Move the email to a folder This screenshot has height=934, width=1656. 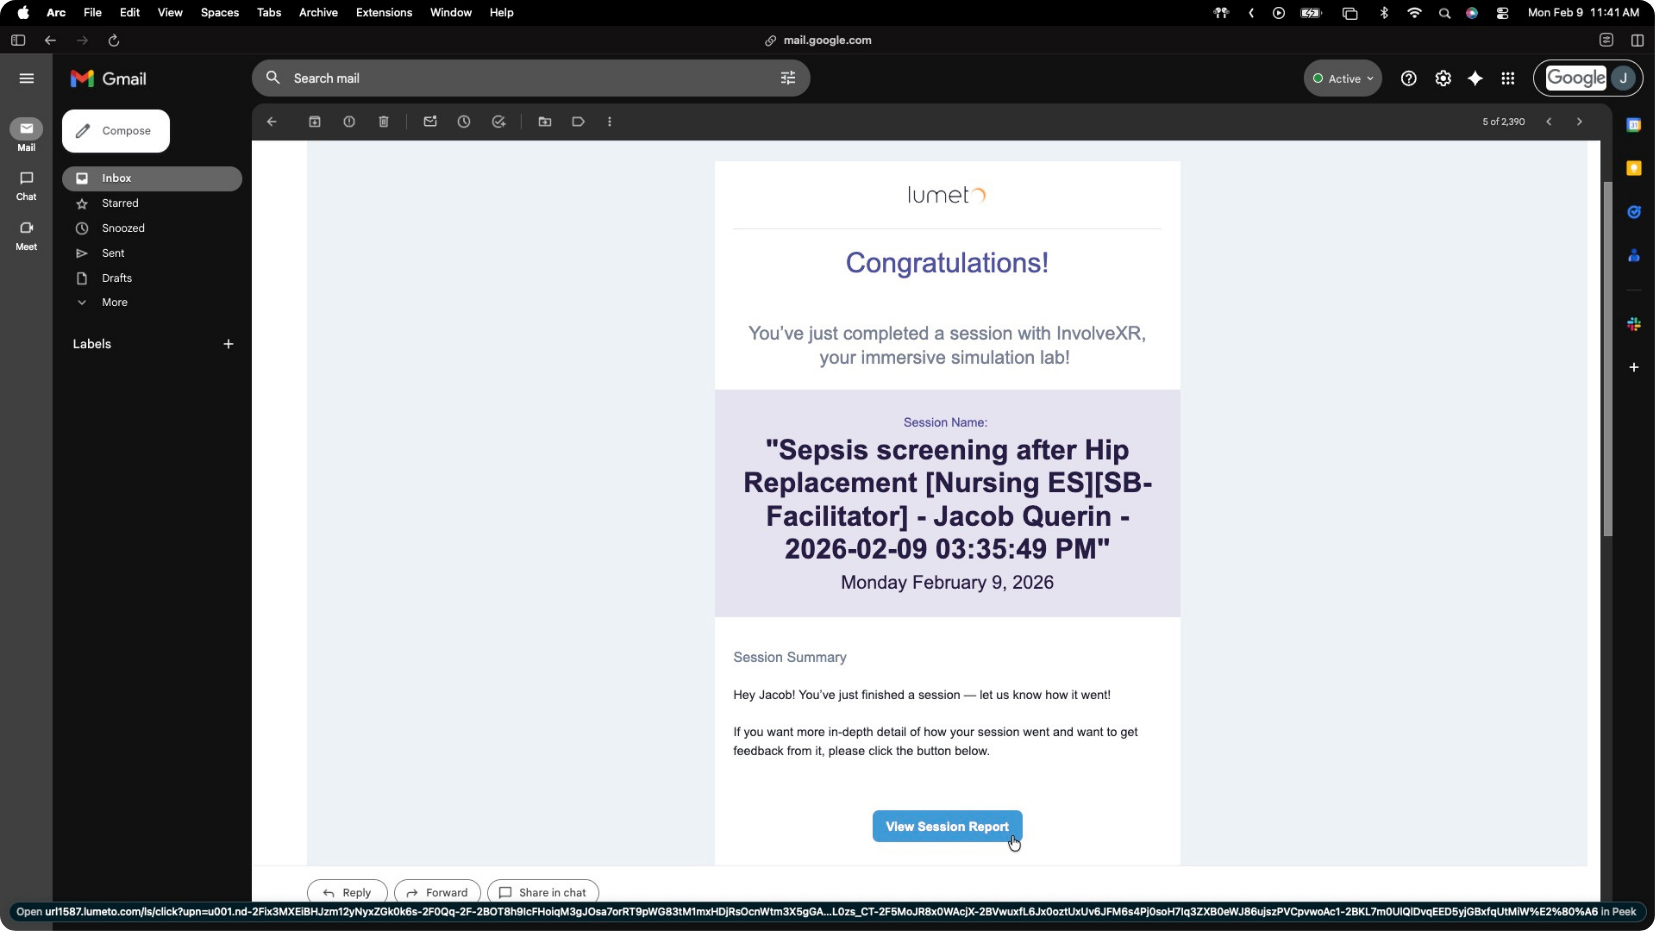coord(545,122)
